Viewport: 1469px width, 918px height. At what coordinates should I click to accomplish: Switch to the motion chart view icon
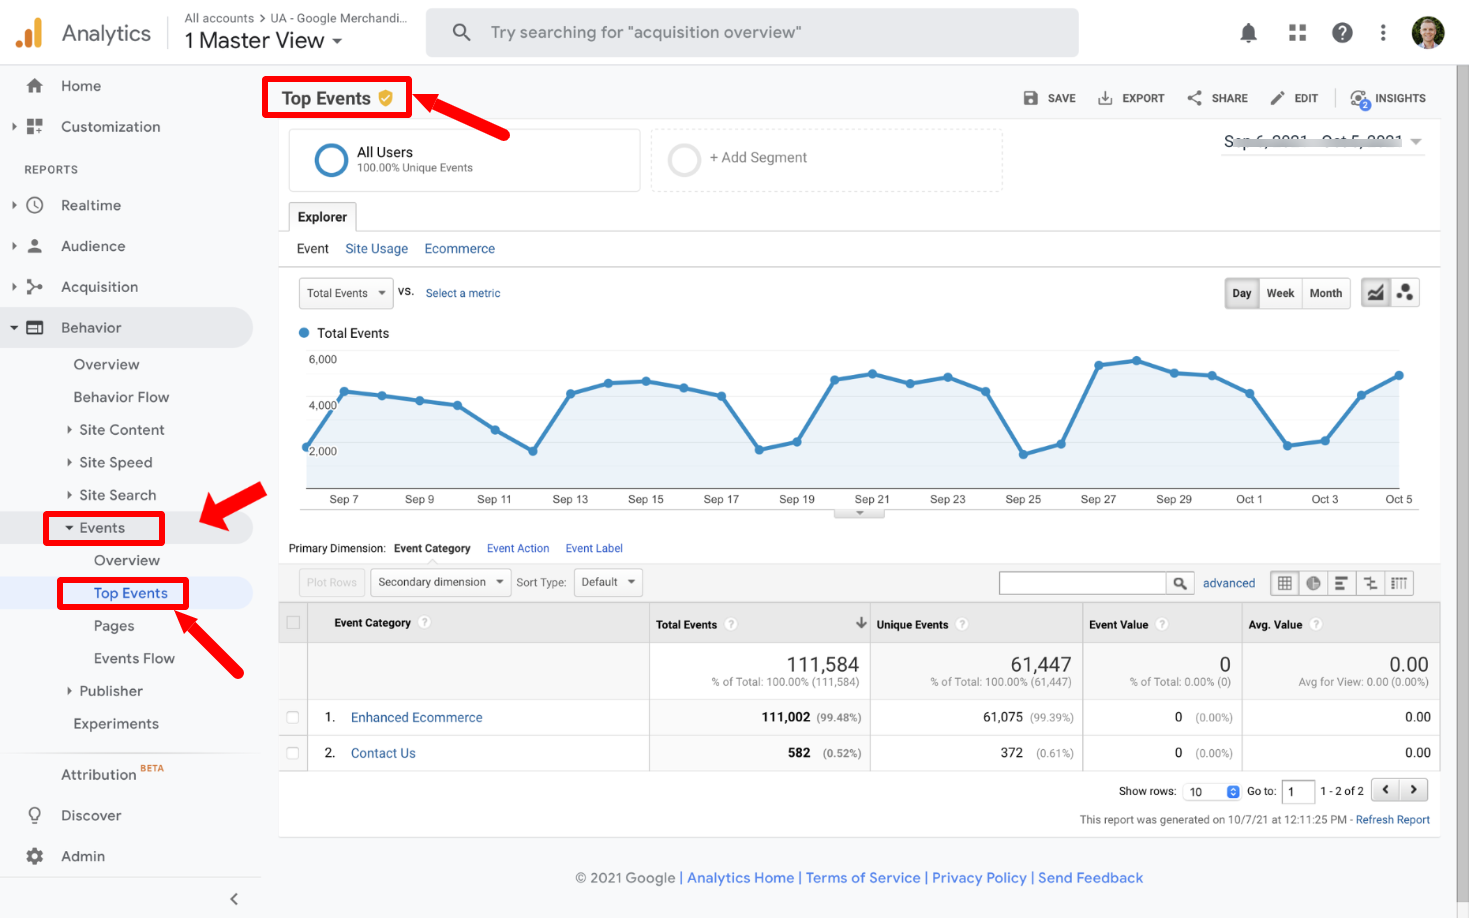point(1405,293)
